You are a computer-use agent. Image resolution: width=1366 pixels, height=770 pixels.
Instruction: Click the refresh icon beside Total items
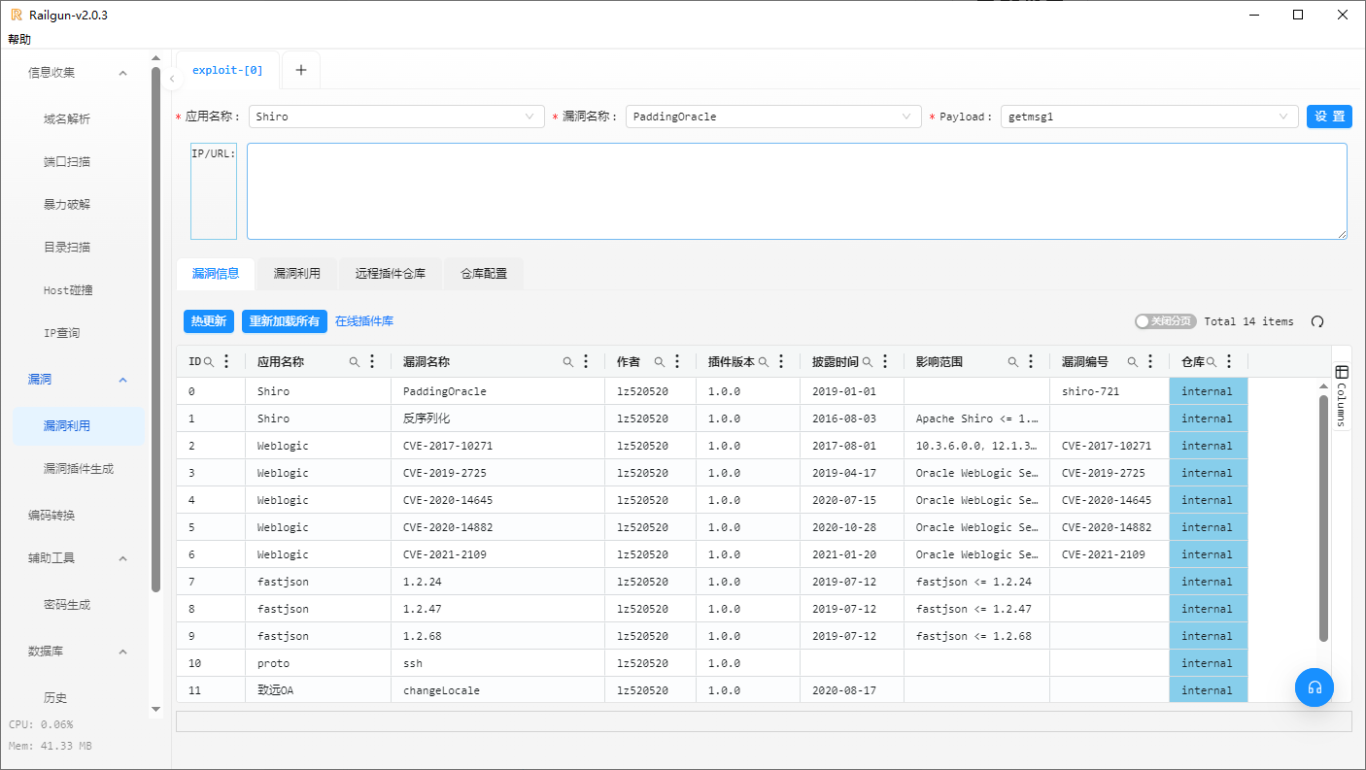[x=1317, y=322]
